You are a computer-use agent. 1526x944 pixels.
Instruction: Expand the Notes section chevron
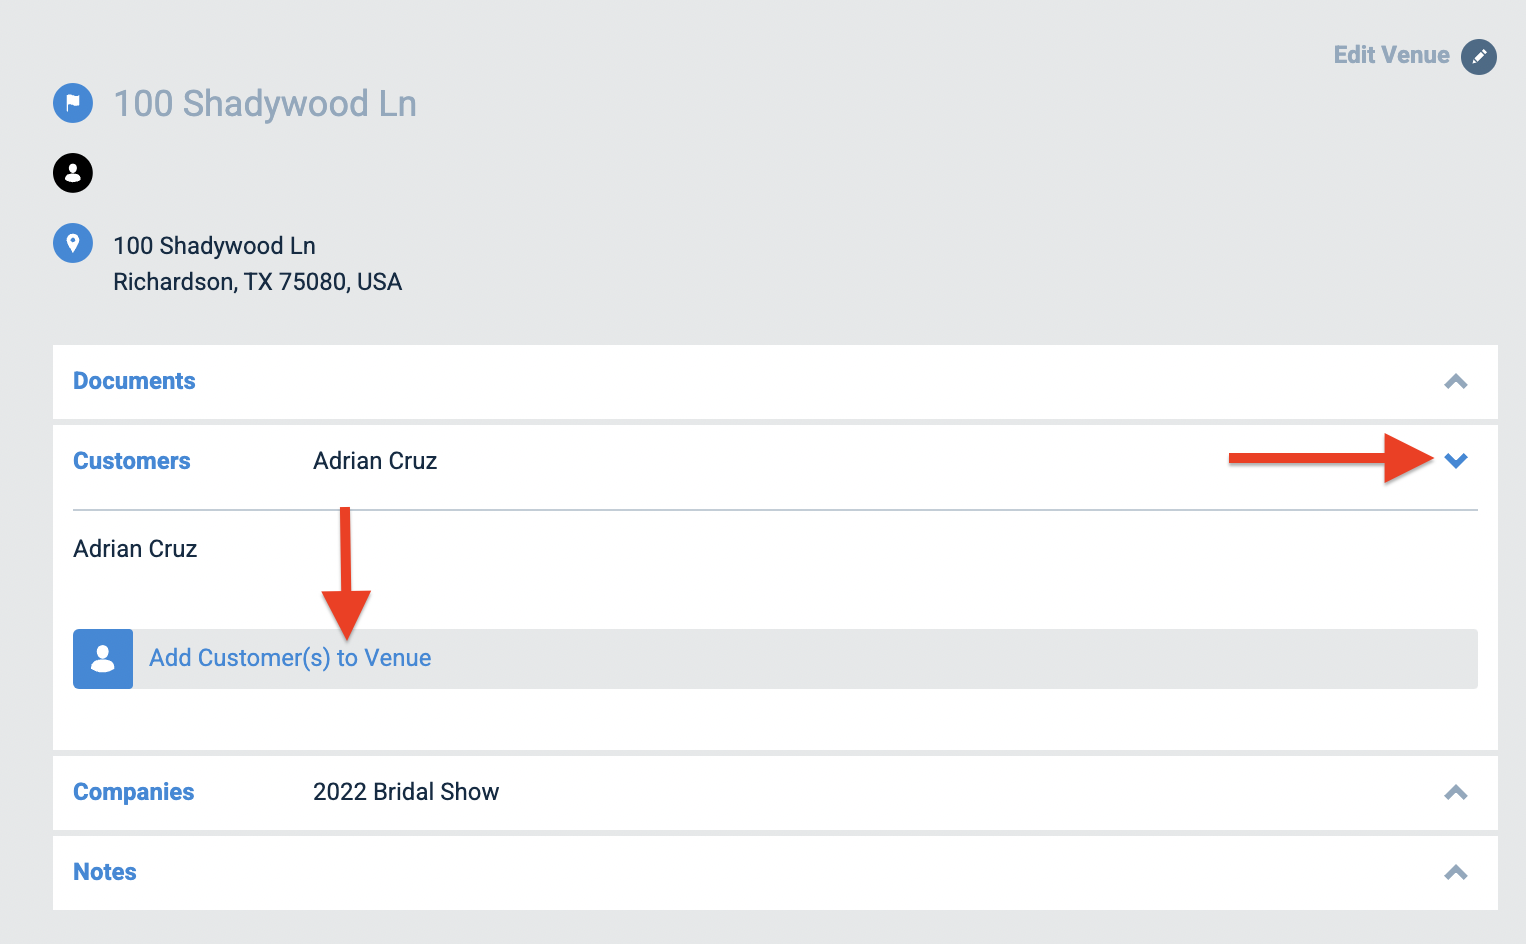pyautogui.click(x=1456, y=872)
